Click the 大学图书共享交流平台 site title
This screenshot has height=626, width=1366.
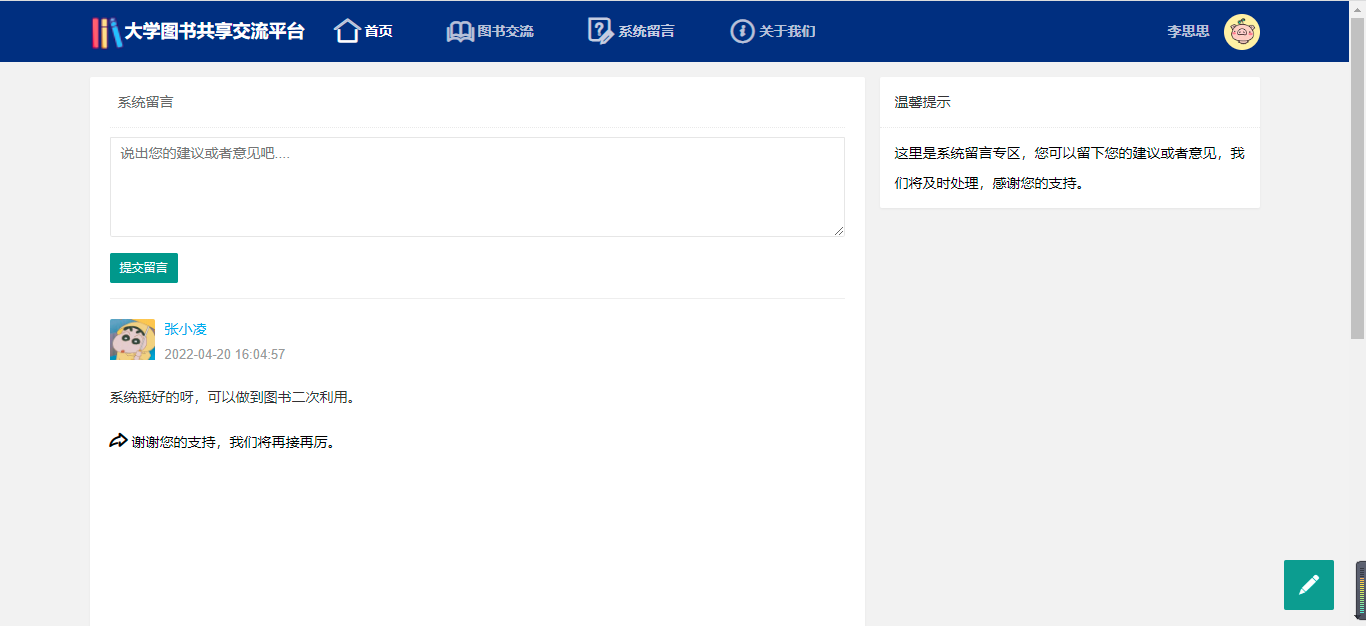[x=214, y=32]
